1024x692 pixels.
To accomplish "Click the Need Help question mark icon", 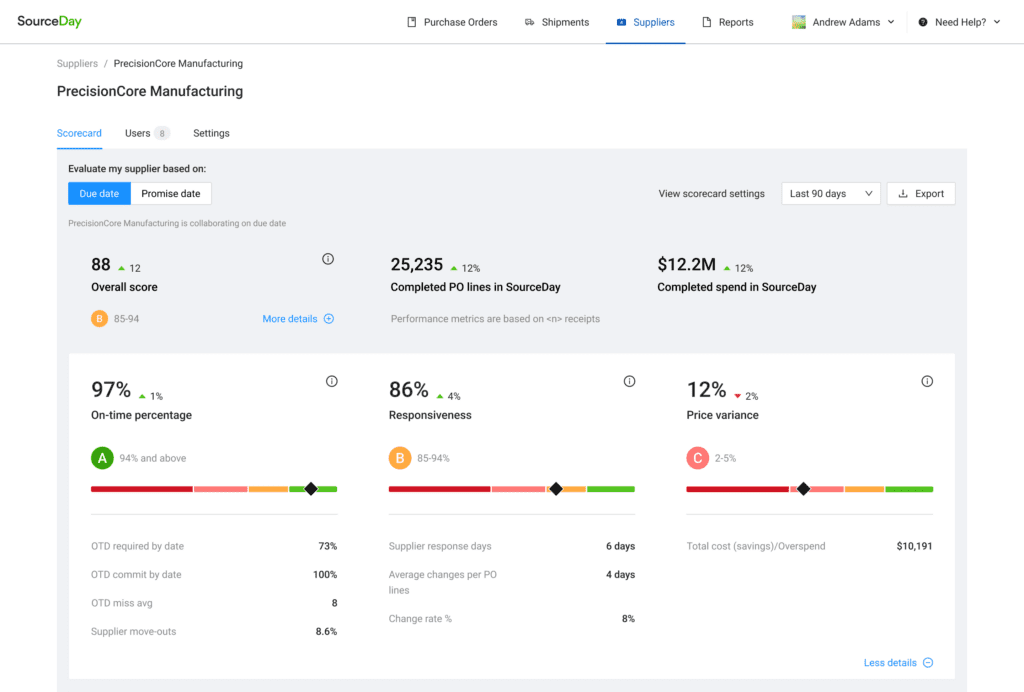I will [x=921, y=21].
